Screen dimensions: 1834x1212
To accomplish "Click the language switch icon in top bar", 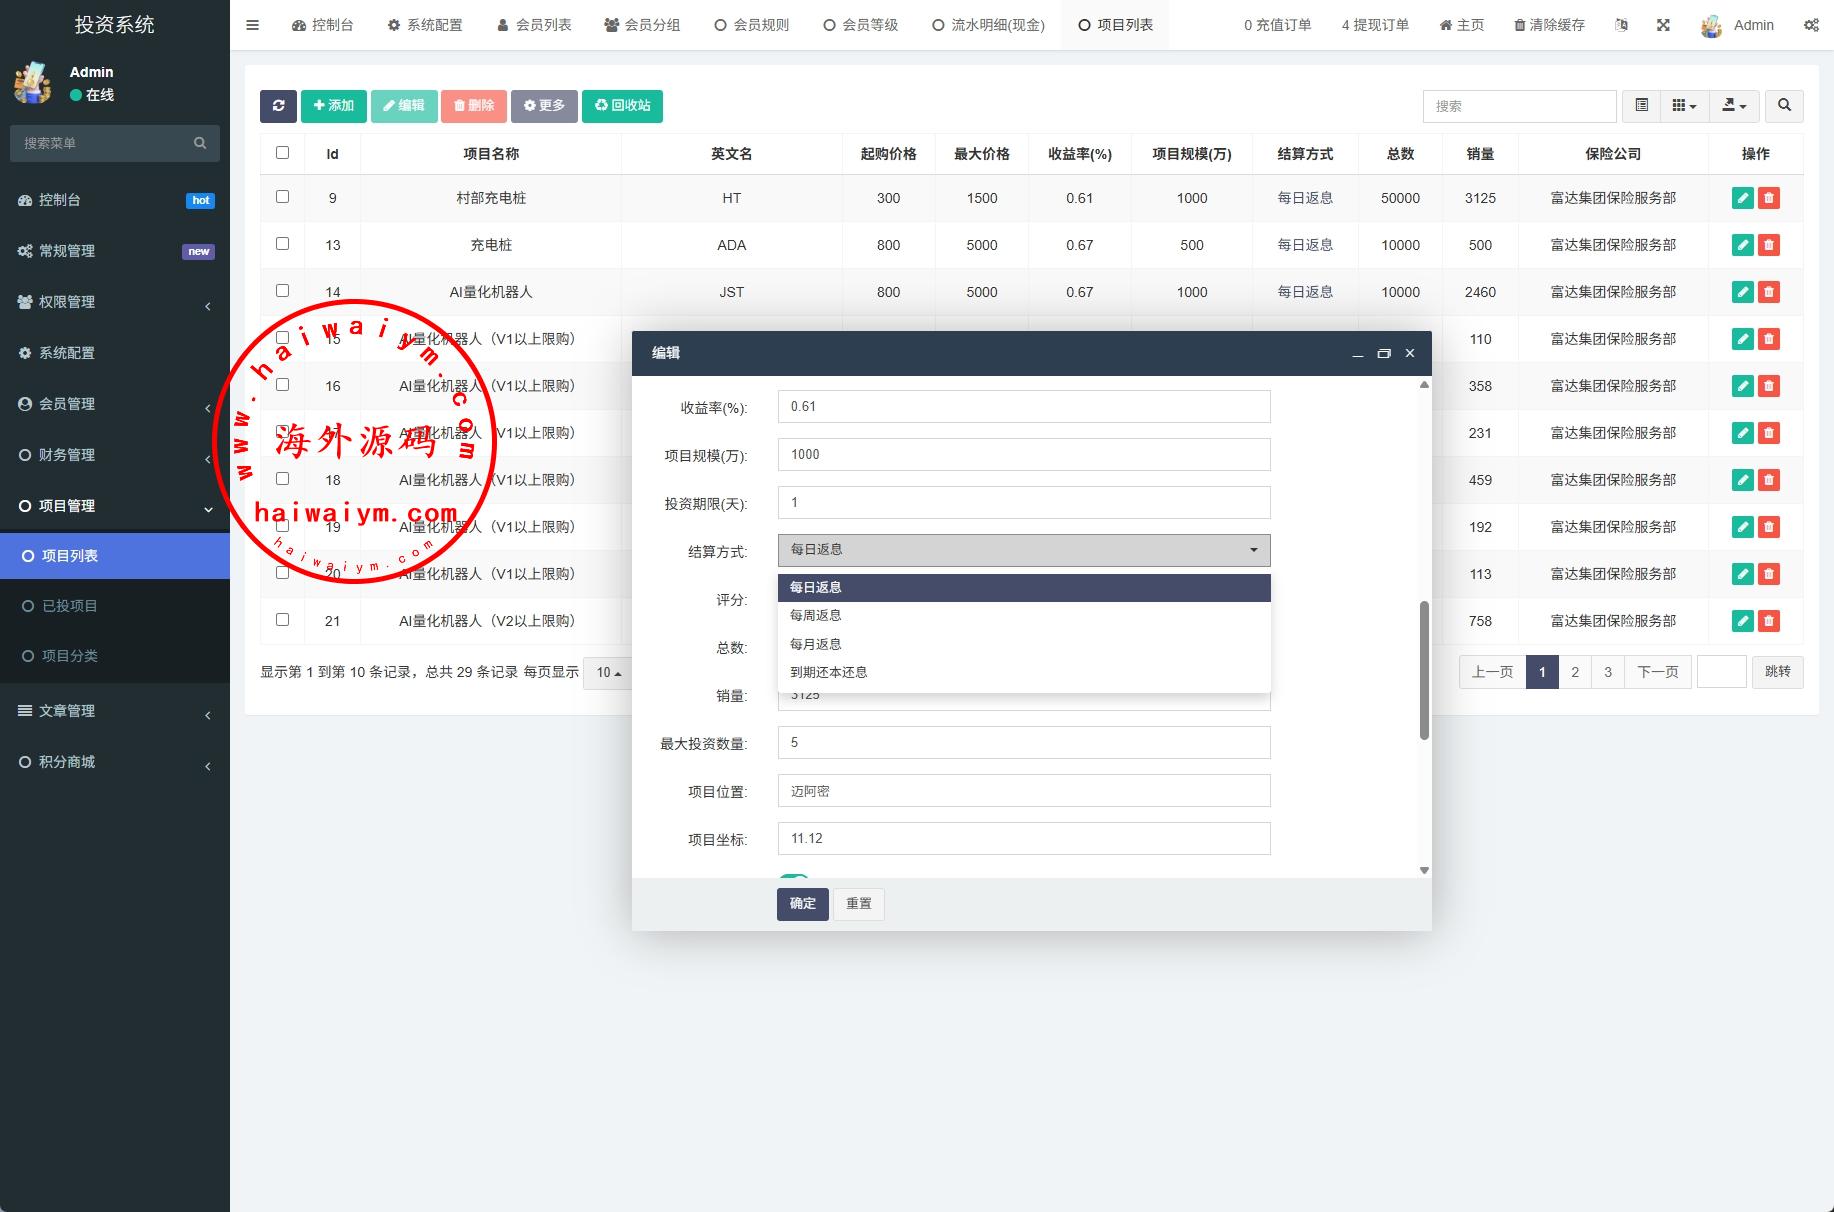I will tap(1621, 25).
